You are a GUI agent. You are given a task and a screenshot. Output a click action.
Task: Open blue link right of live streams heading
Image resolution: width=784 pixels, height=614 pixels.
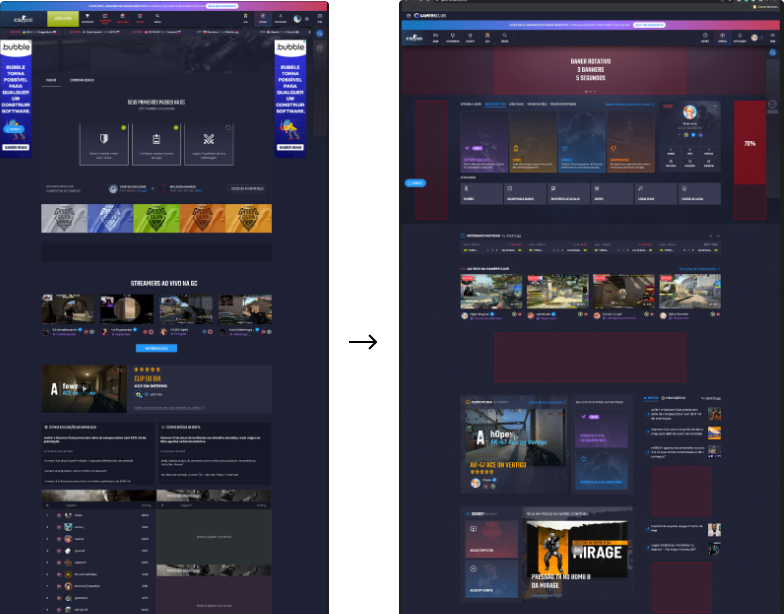point(699,269)
